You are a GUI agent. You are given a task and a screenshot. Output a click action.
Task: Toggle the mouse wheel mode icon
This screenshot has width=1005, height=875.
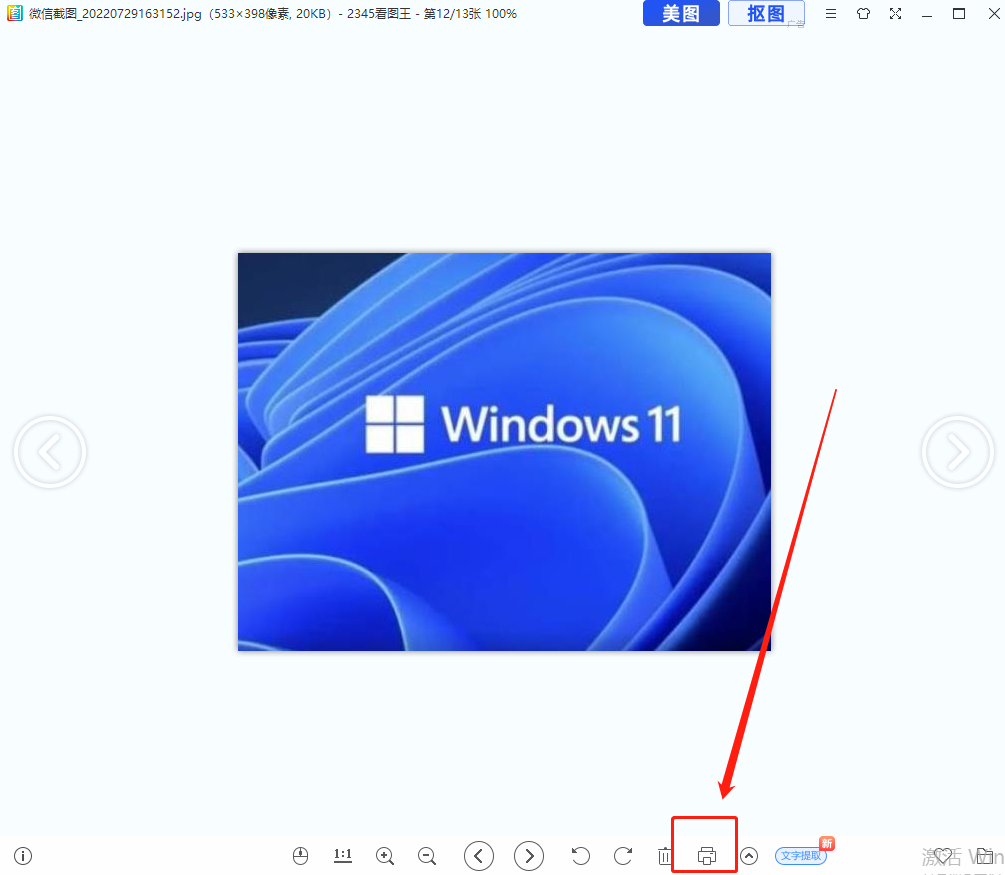tap(301, 856)
